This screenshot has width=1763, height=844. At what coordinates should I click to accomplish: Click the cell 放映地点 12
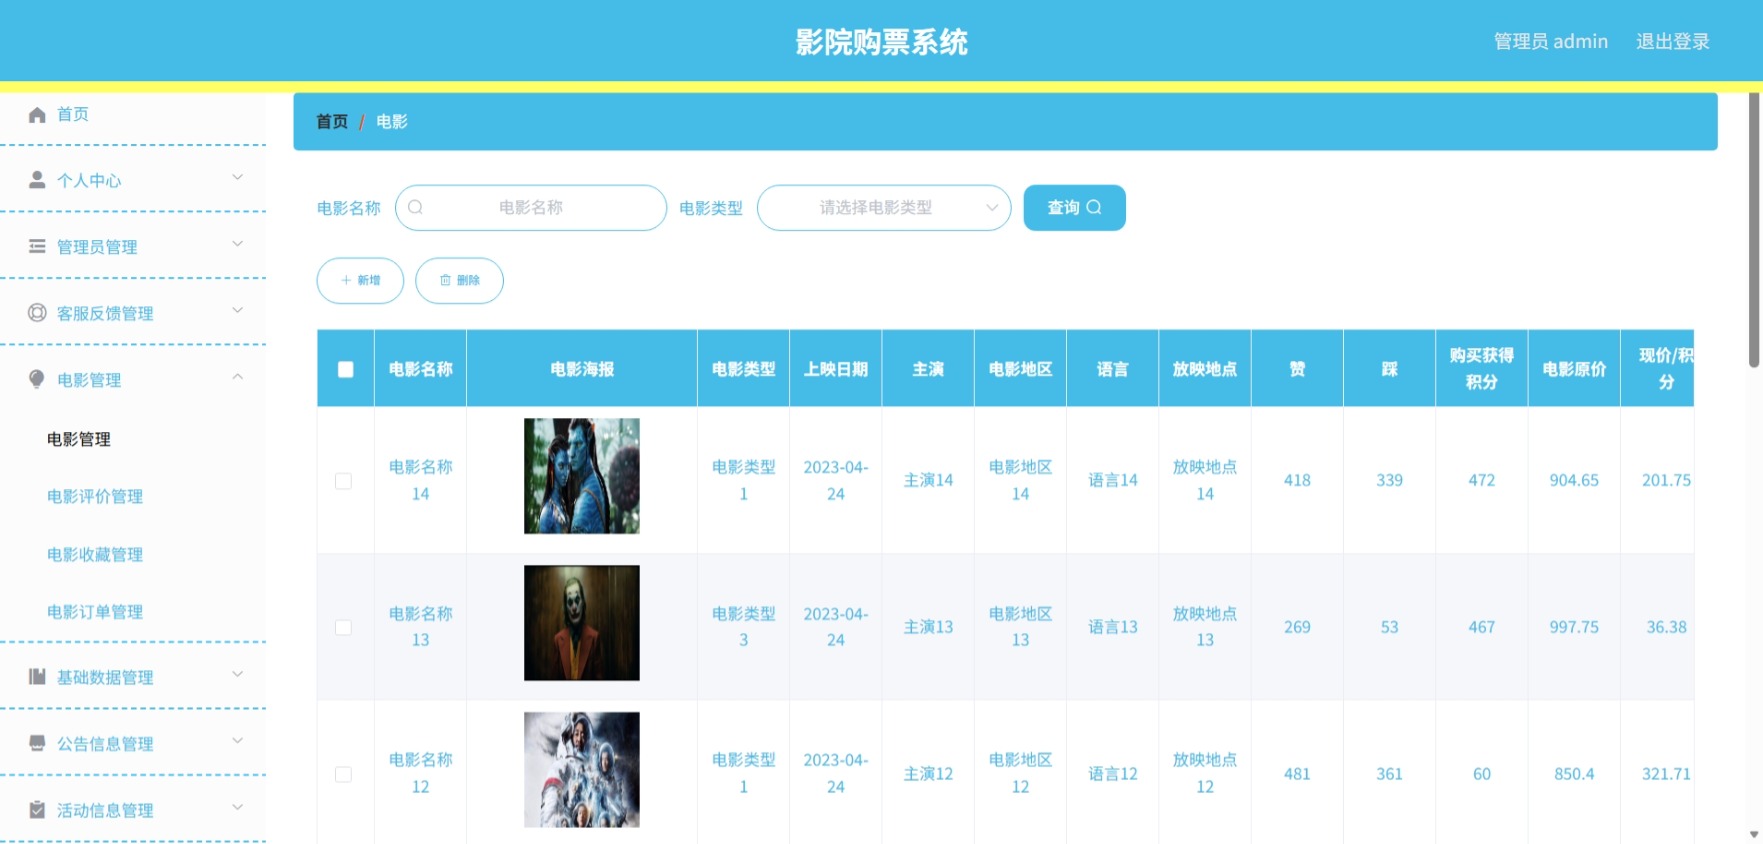pos(1205,773)
